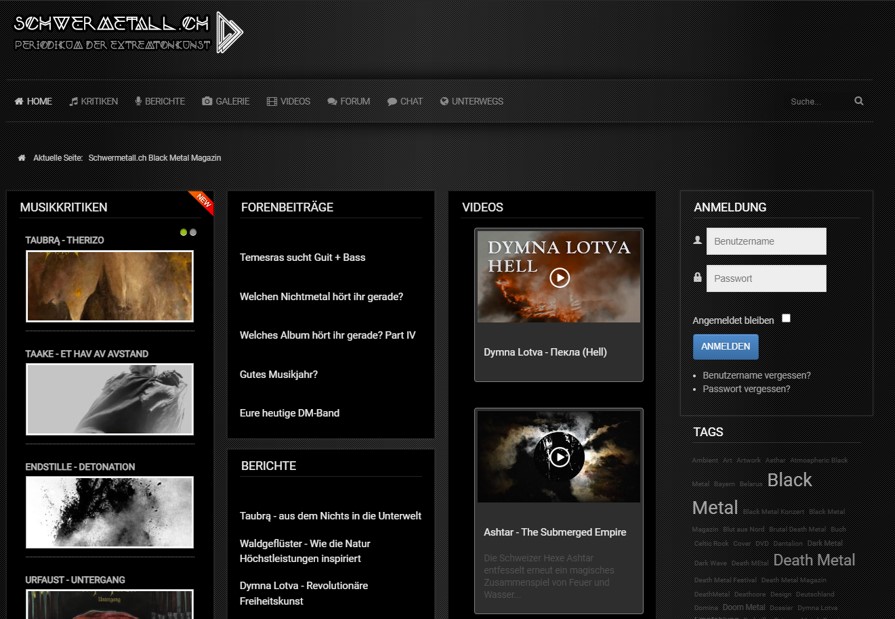The image size is (895, 619).
Task: Play the Ashtar Submerged Empire video
Action: click(x=559, y=457)
